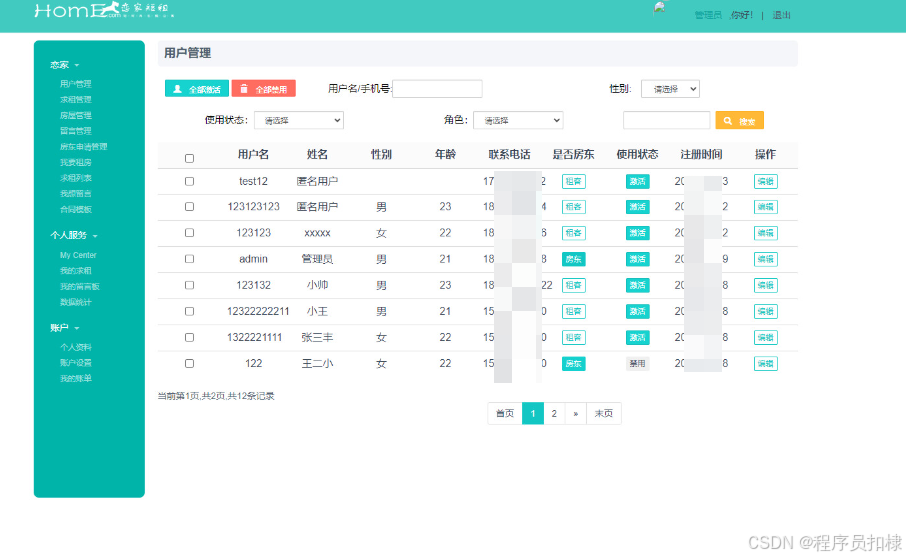The height and width of the screenshot is (558, 906).
Task: Click the Home logo in header
Action: coord(104,10)
